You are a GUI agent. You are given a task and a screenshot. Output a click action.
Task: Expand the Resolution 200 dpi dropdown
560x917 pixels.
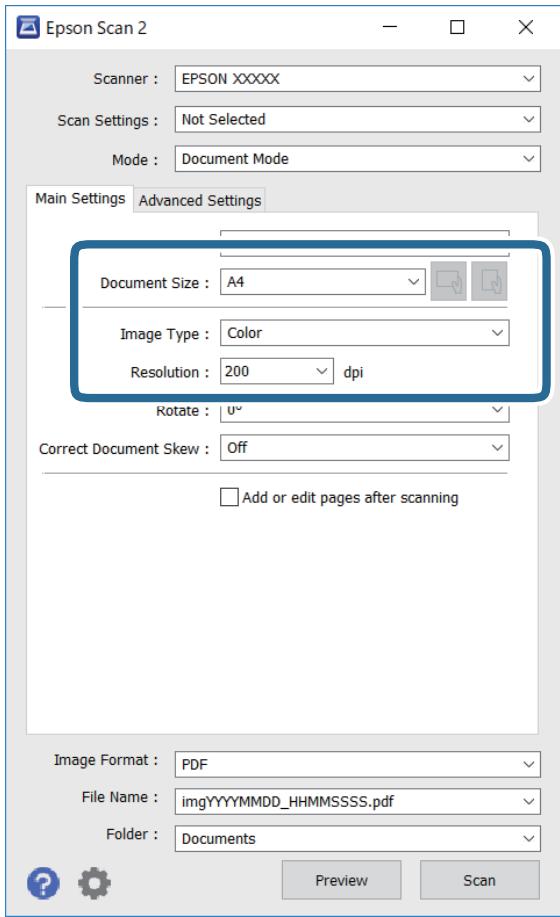276,371
